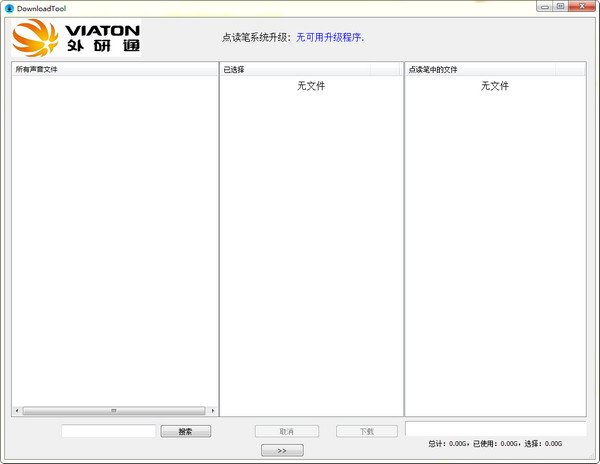
Task: Select the 所有声音文件 column header
Action: (115, 69)
